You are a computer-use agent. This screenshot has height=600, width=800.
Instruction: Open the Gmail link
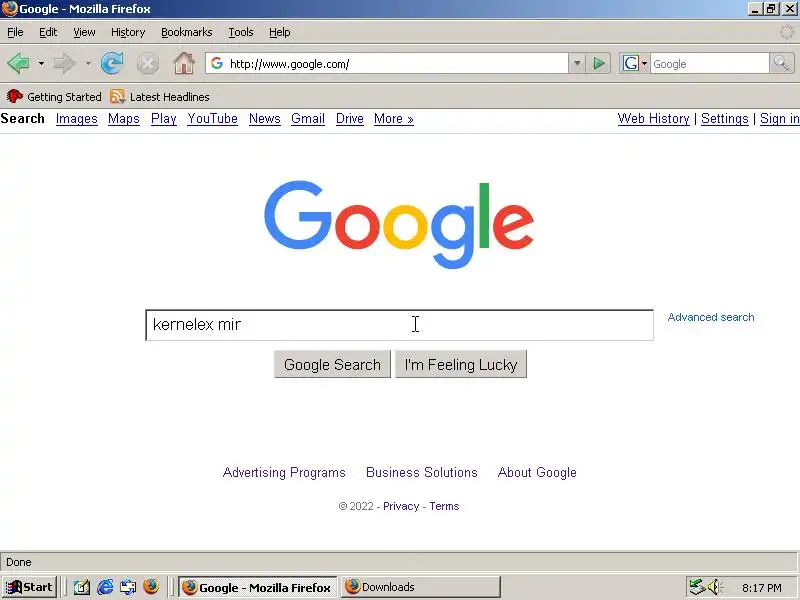(308, 119)
